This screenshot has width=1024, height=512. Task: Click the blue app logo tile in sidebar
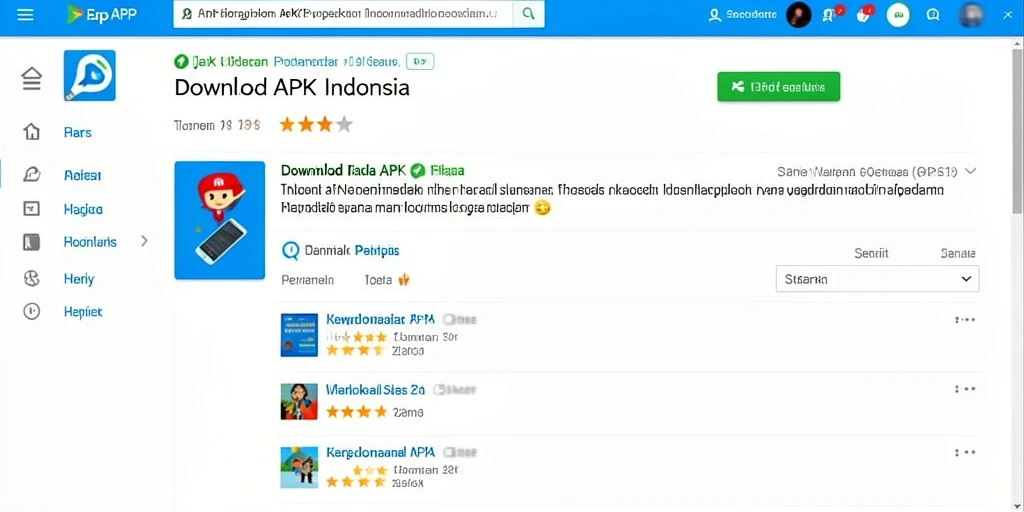tap(89, 75)
